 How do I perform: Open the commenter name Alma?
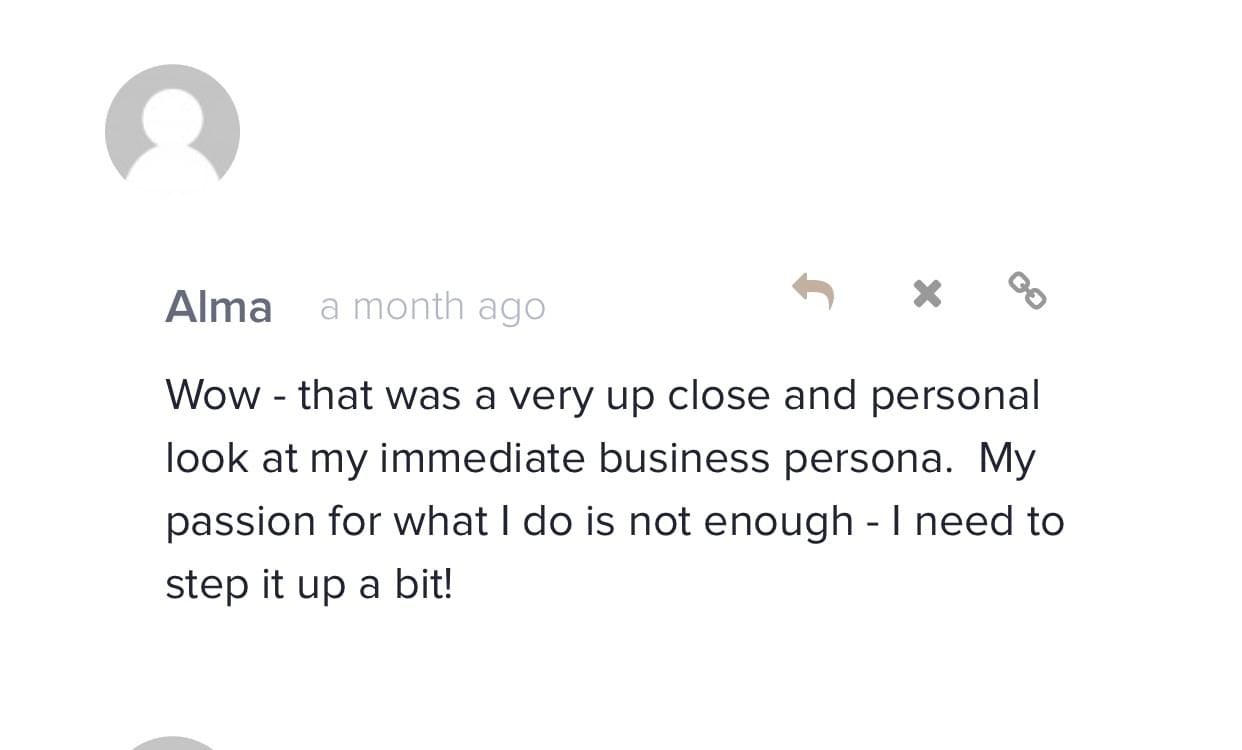[x=218, y=306]
